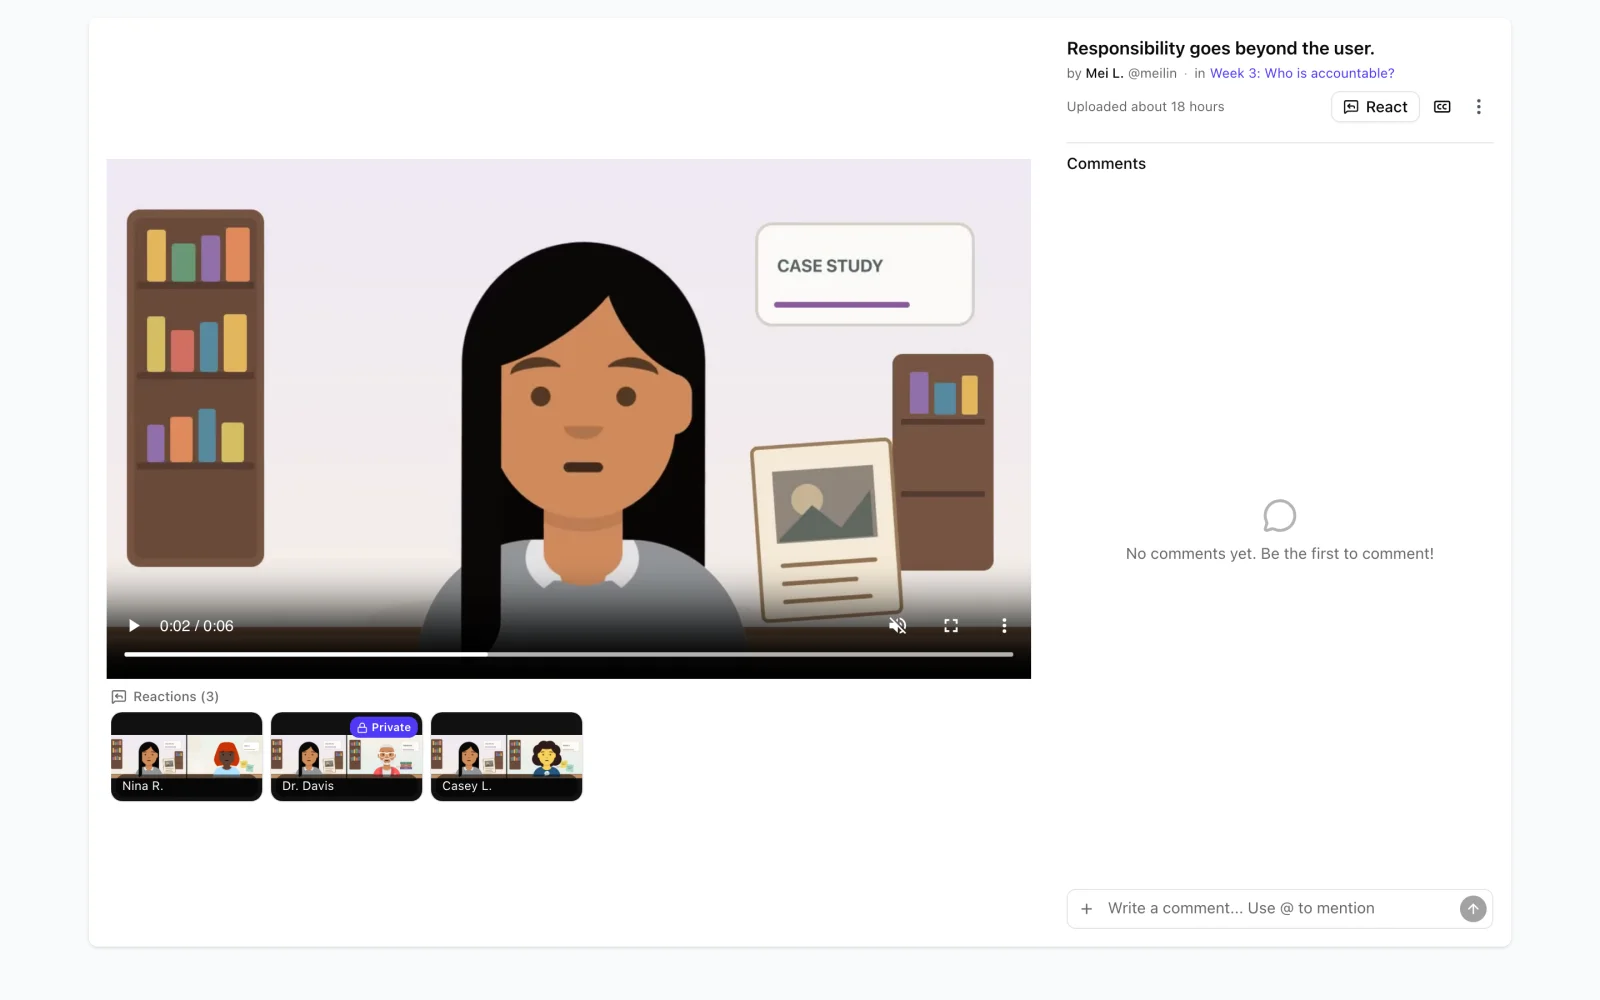The width and height of the screenshot is (1600, 1000).
Task: Open Dr. Davis private reaction thumbnail
Action: point(347,756)
